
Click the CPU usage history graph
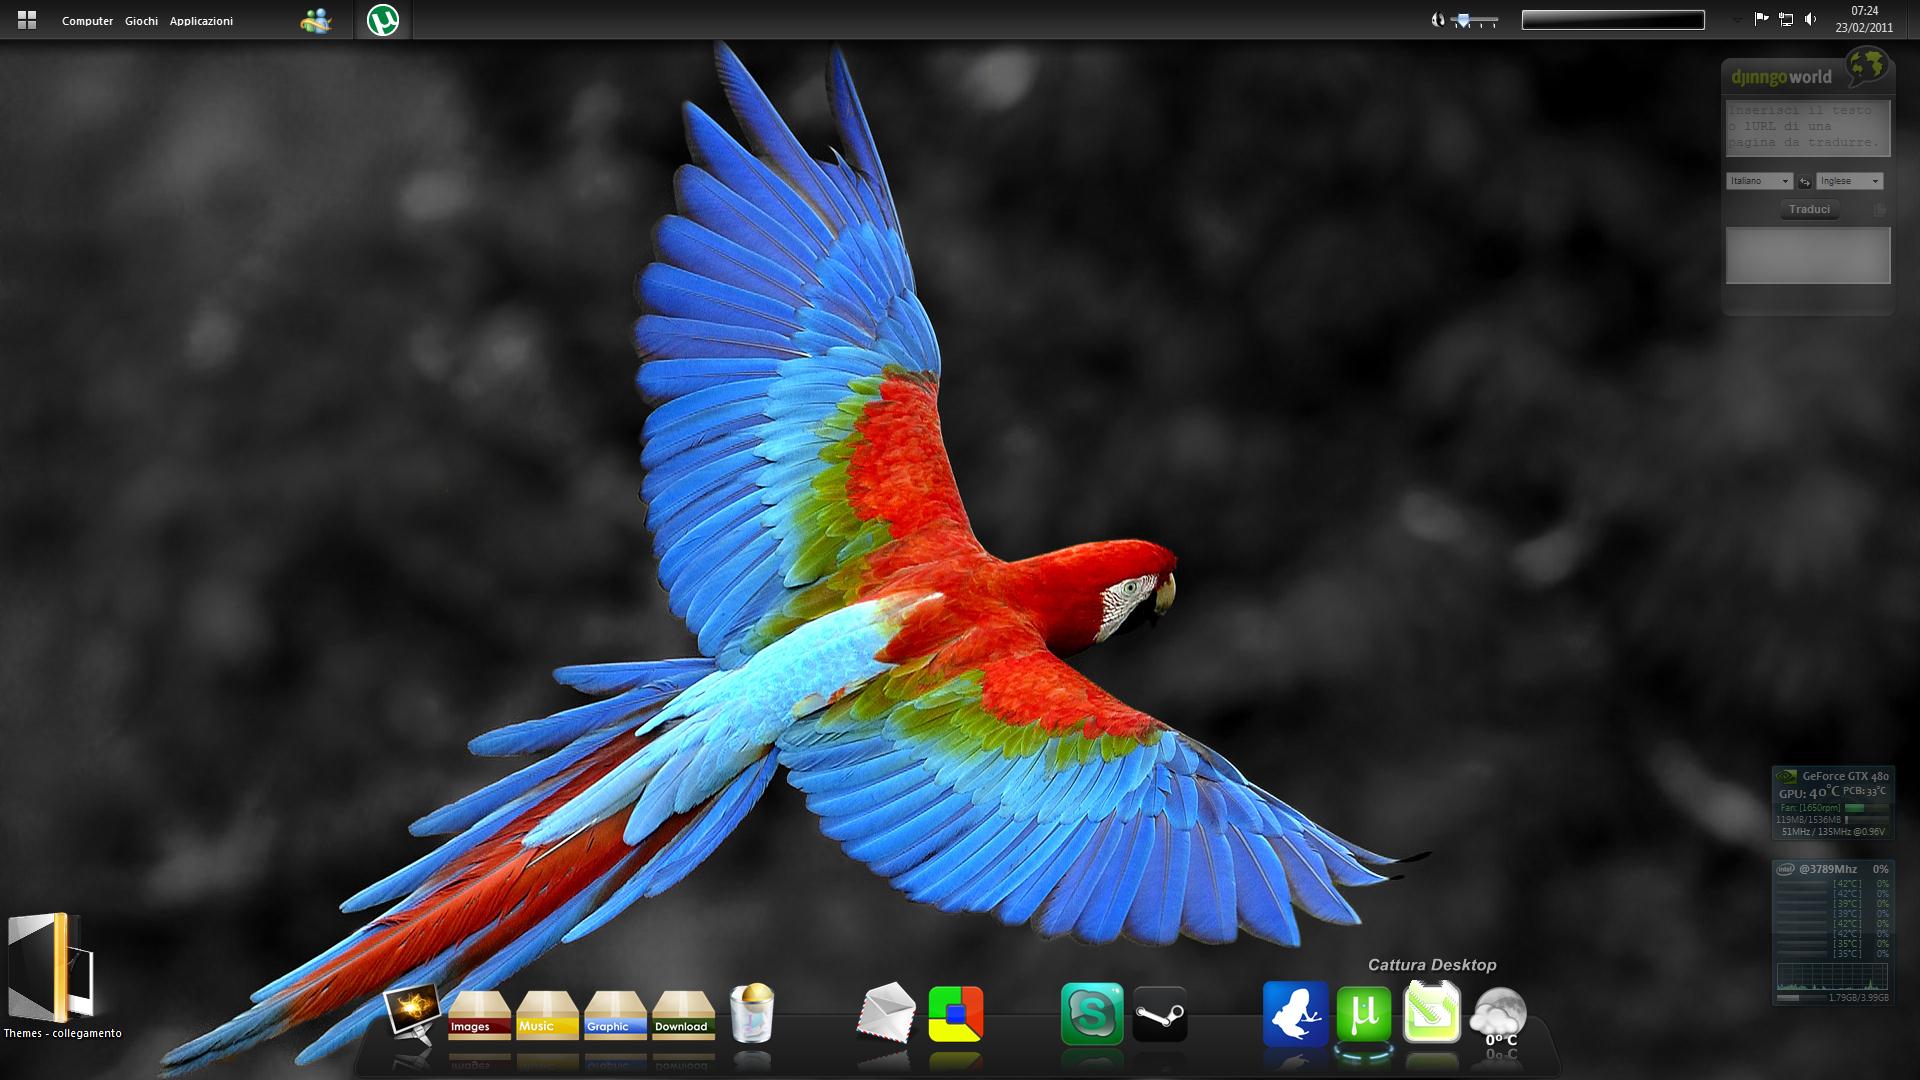(x=1832, y=976)
